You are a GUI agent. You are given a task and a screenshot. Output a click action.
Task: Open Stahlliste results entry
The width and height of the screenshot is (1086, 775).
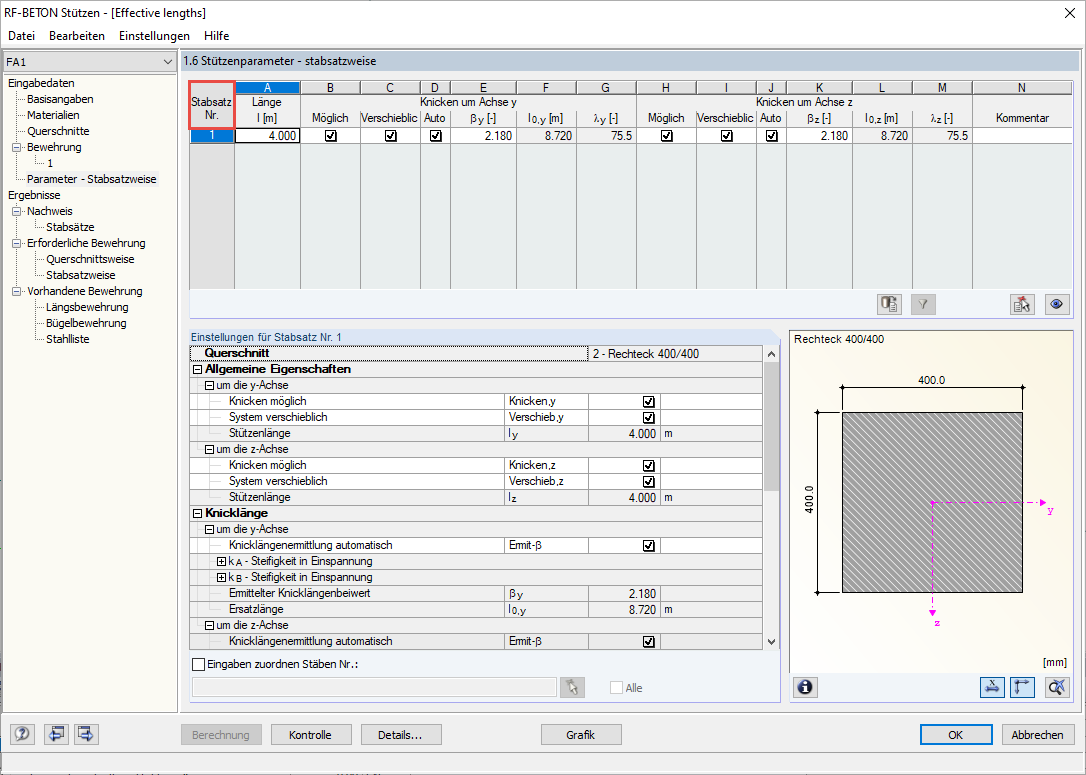pyautogui.click(x=68, y=339)
